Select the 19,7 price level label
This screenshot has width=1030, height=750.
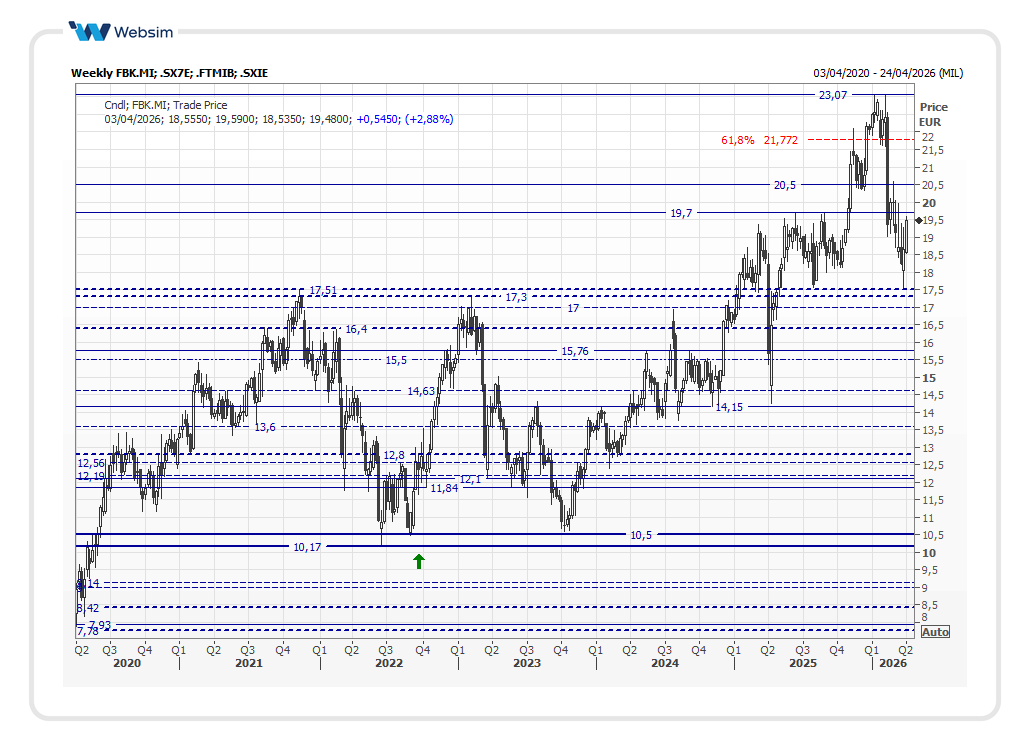point(681,213)
